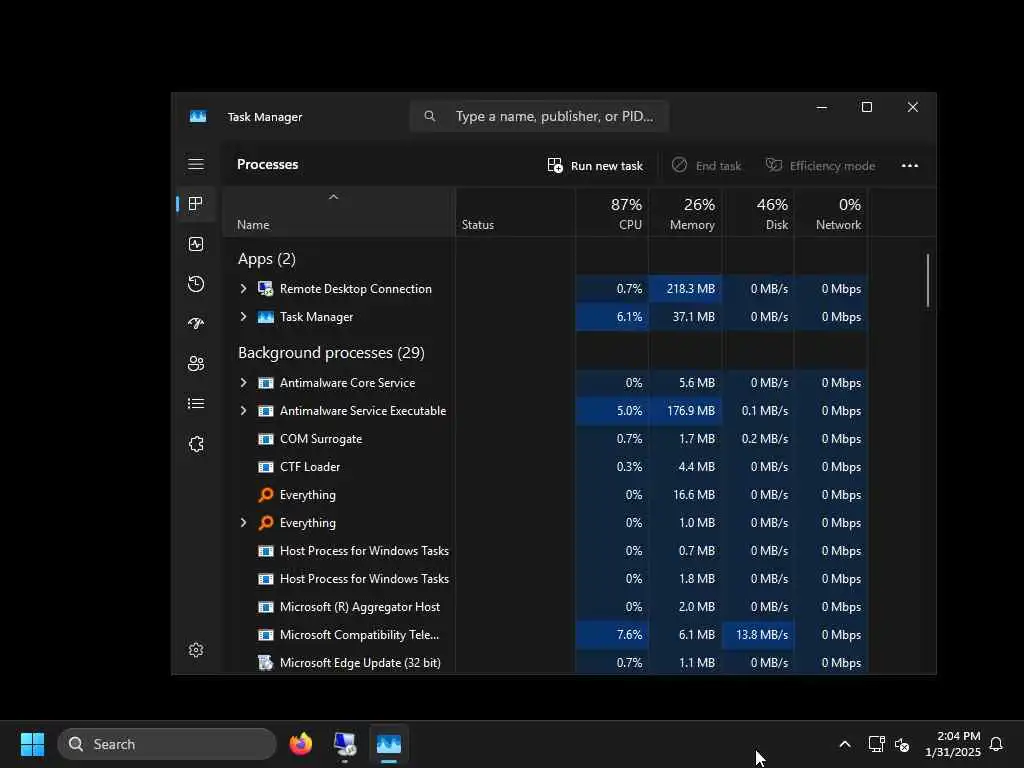Open Remote Desktop Connection from taskbar
Viewport: 1024px width, 768px height.
click(x=345, y=744)
